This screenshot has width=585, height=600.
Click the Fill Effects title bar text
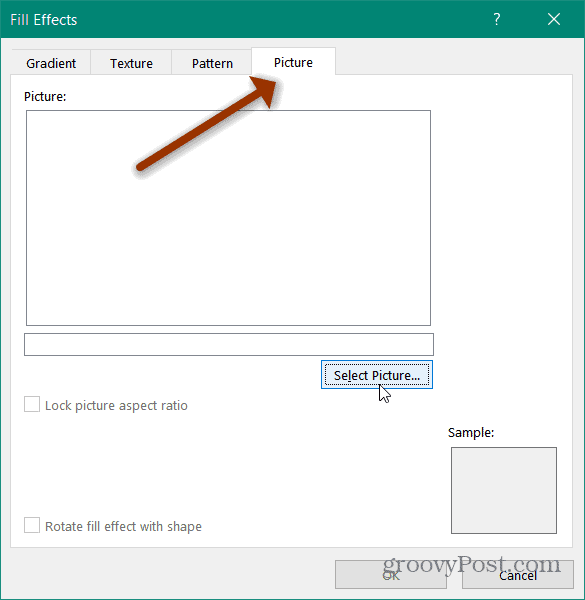44,20
